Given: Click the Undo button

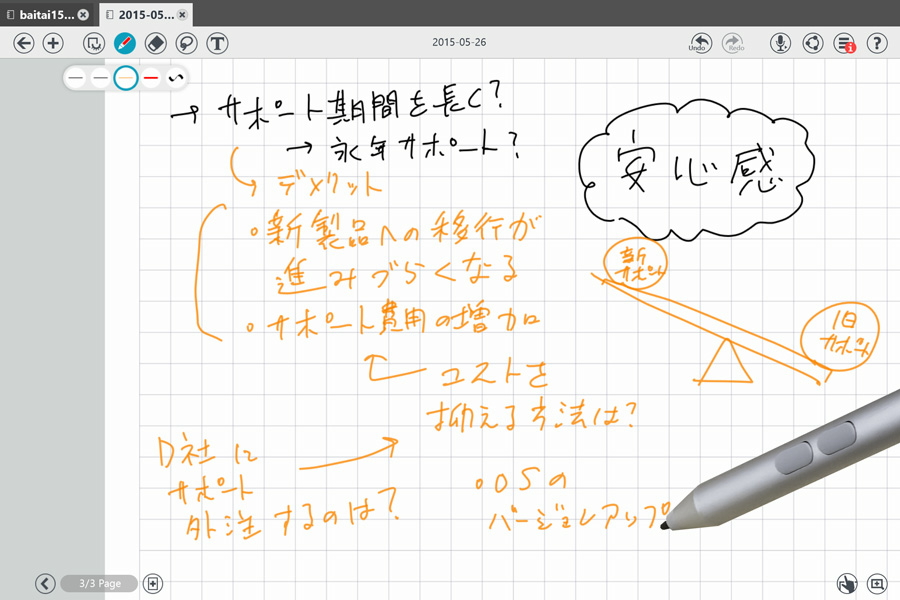Looking at the screenshot, I should click(x=700, y=43).
